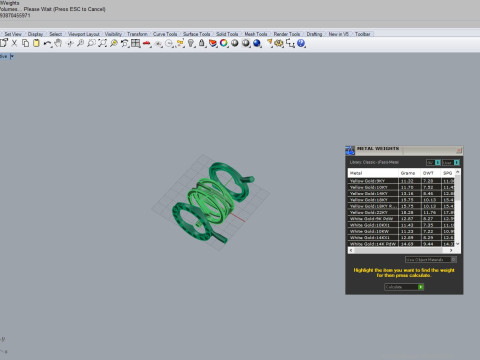Select the Pan hand tool
This screenshot has width=480, height=360.
pos(58,43)
